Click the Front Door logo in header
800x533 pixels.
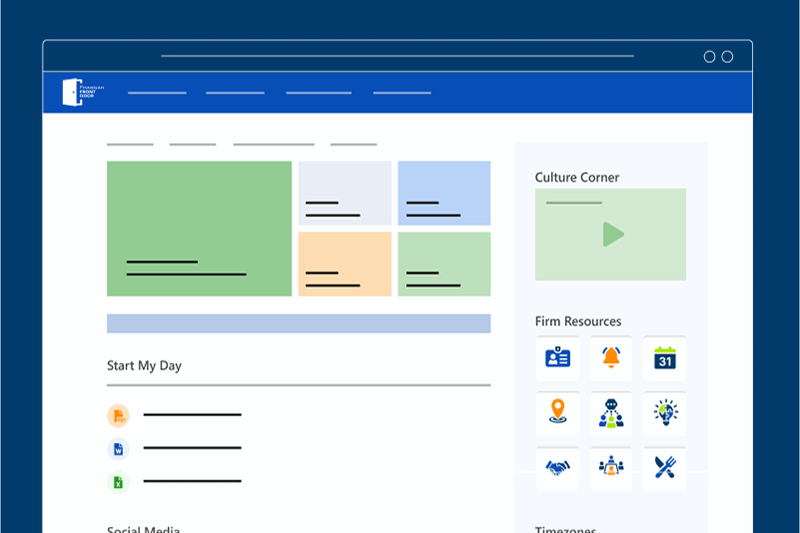pyautogui.click(x=83, y=92)
